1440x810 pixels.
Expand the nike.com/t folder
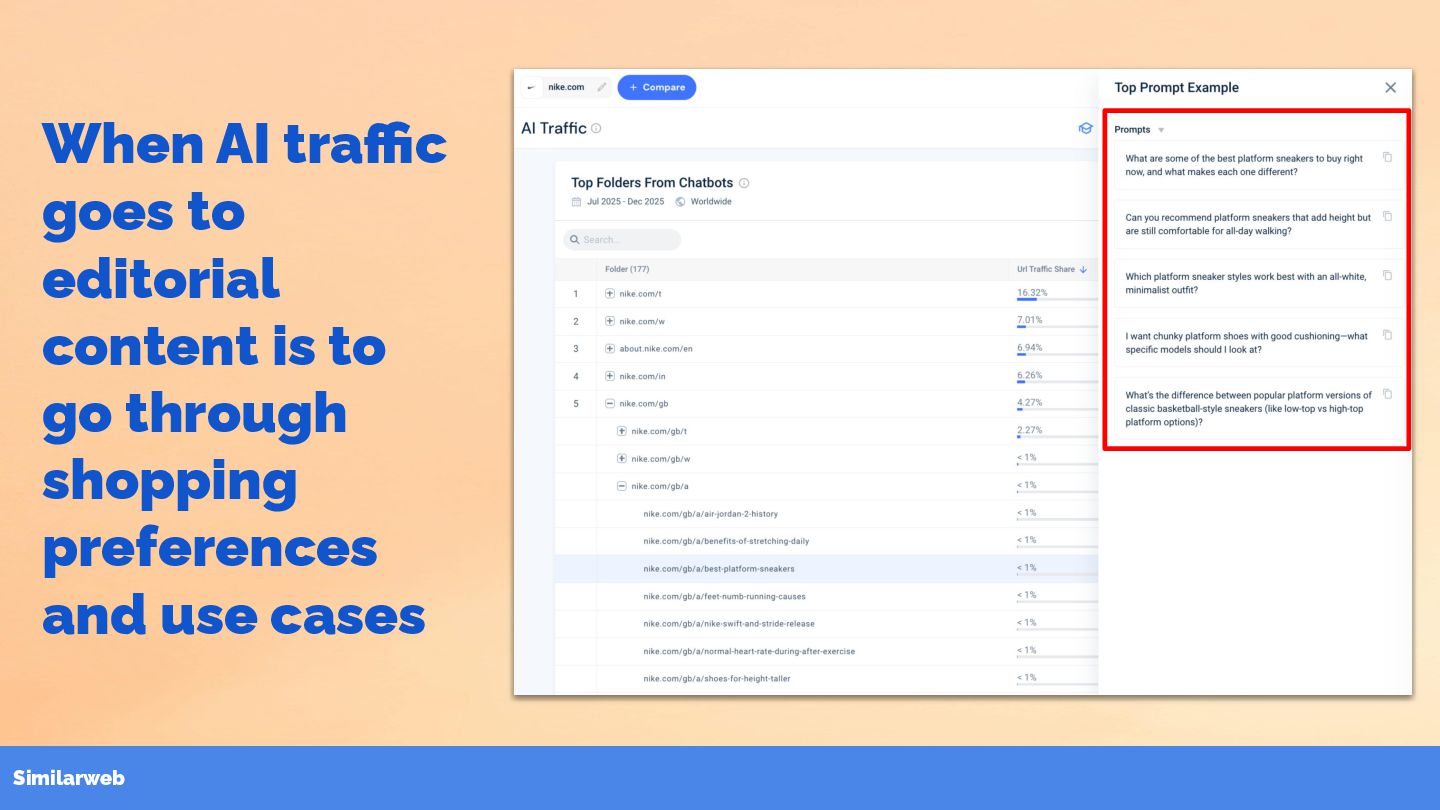pyautogui.click(x=610, y=294)
